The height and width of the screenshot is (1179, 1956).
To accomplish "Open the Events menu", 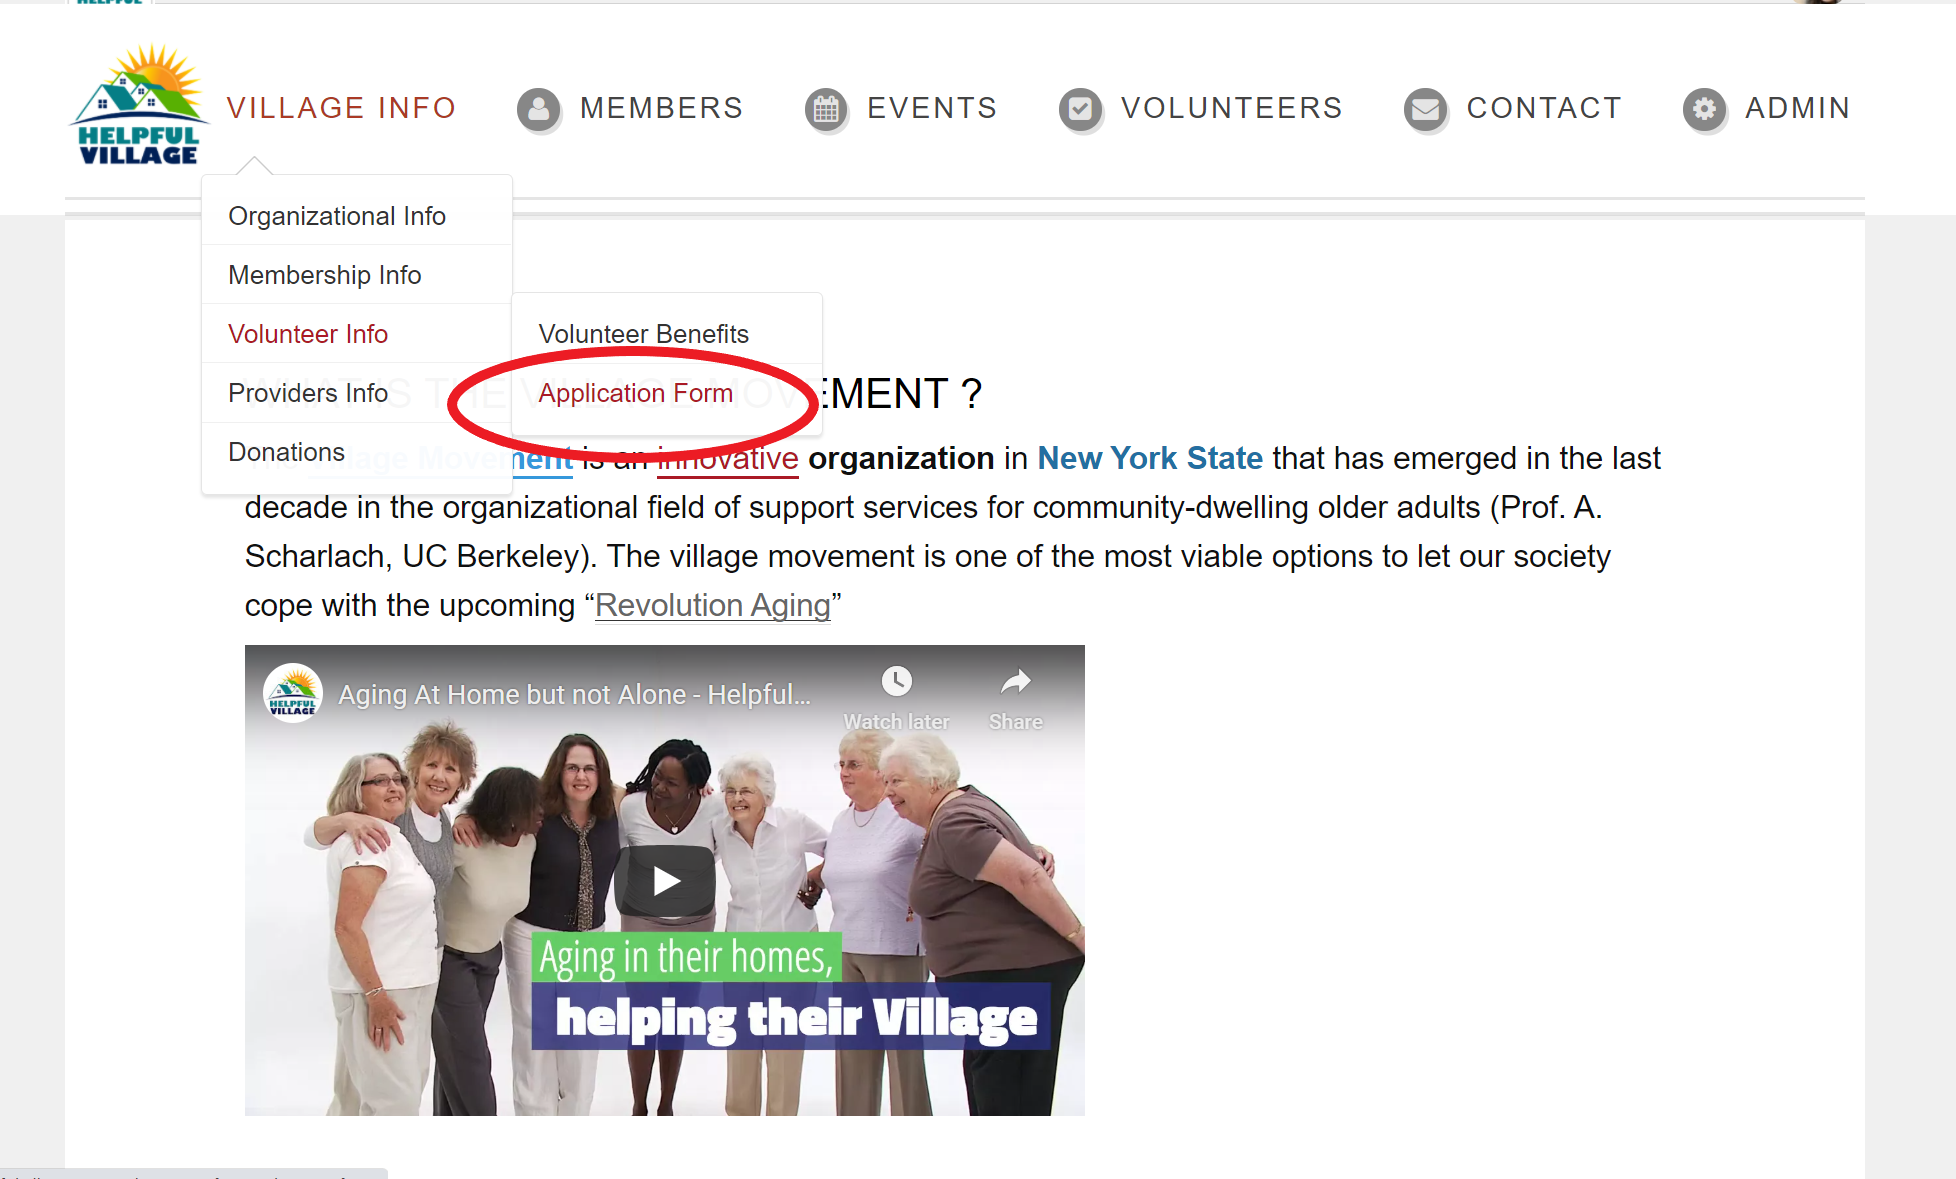I will click(932, 108).
